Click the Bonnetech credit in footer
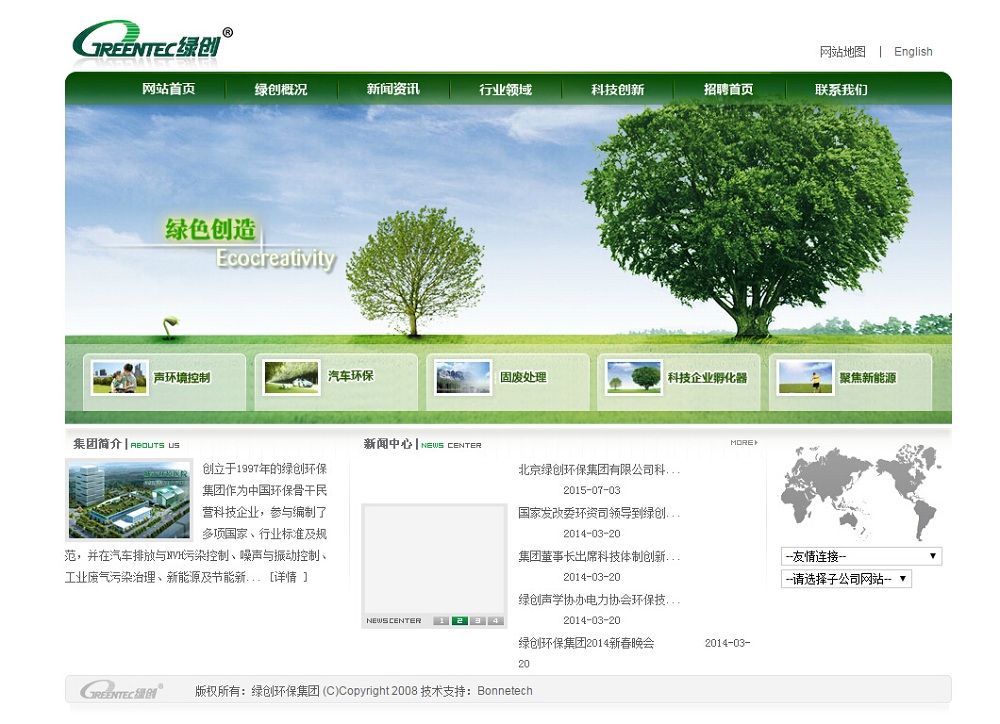 pos(504,691)
